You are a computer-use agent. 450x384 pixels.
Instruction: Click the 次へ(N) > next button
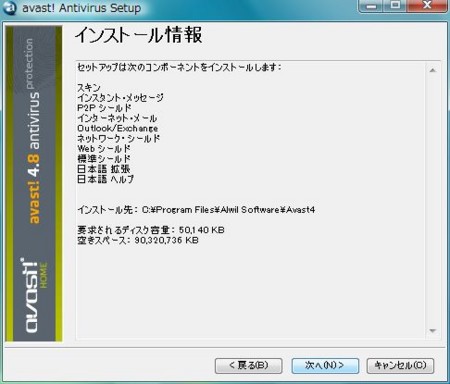click(325, 366)
